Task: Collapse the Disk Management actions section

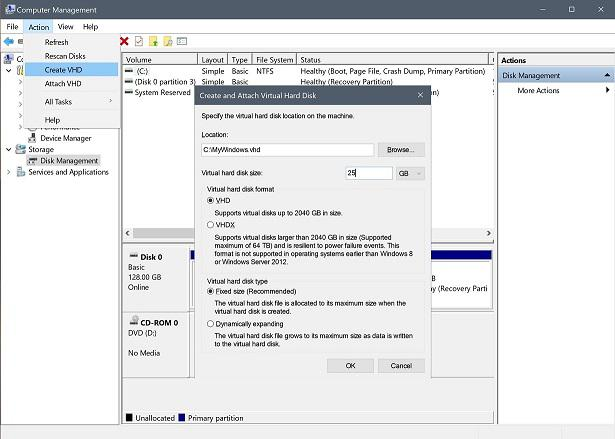Action: pyautogui.click(x=607, y=75)
